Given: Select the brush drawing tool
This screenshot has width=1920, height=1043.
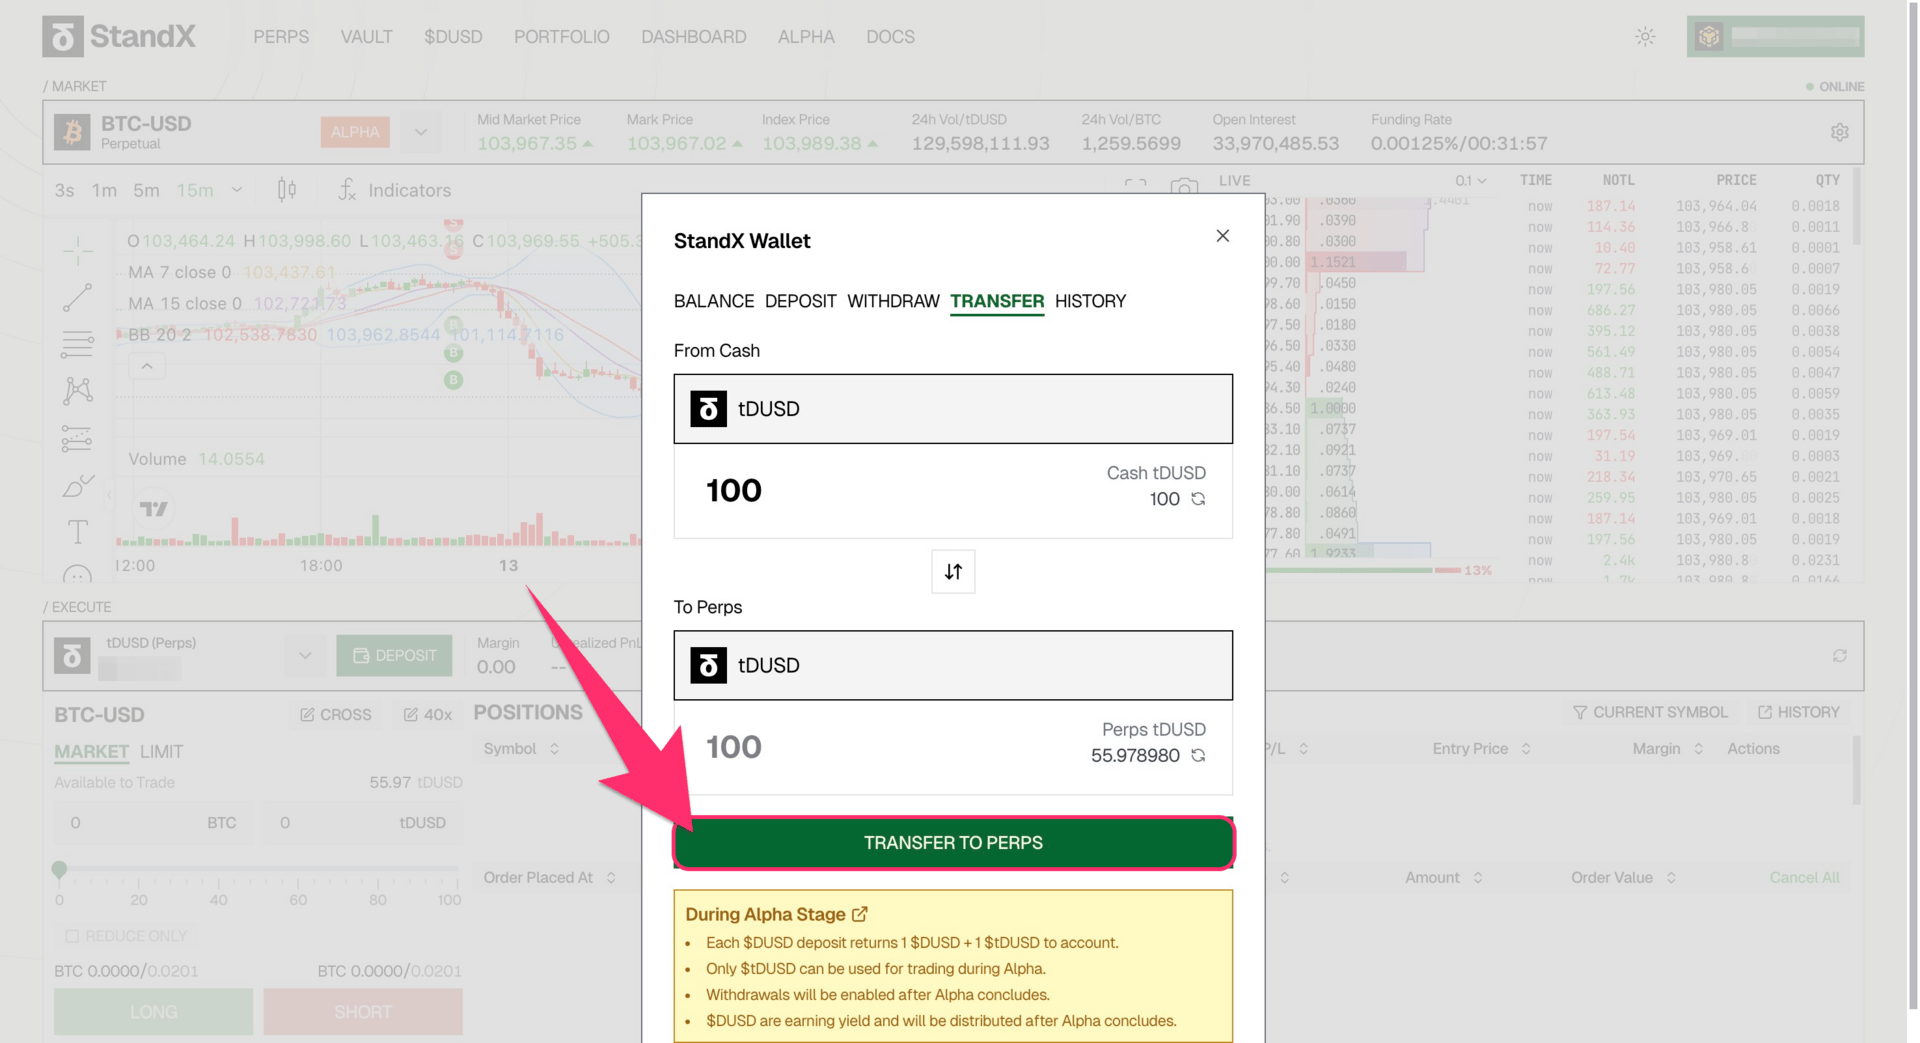Looking at the screenshot, I should coord(77,485).
